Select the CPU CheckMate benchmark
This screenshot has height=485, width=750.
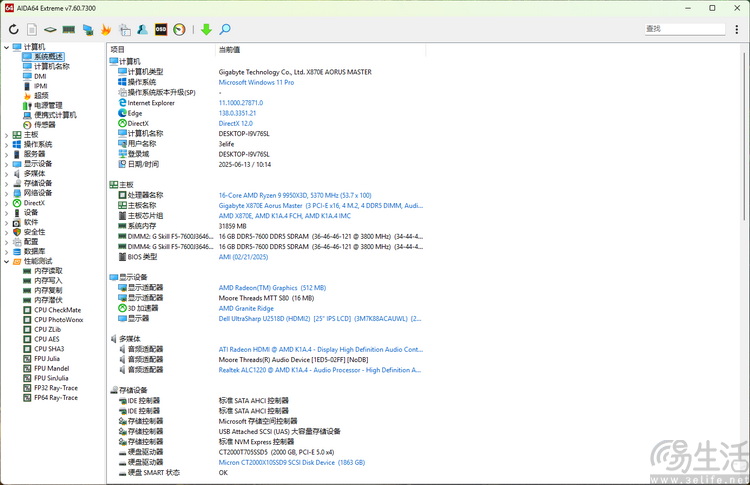click(x=52, y=310)
